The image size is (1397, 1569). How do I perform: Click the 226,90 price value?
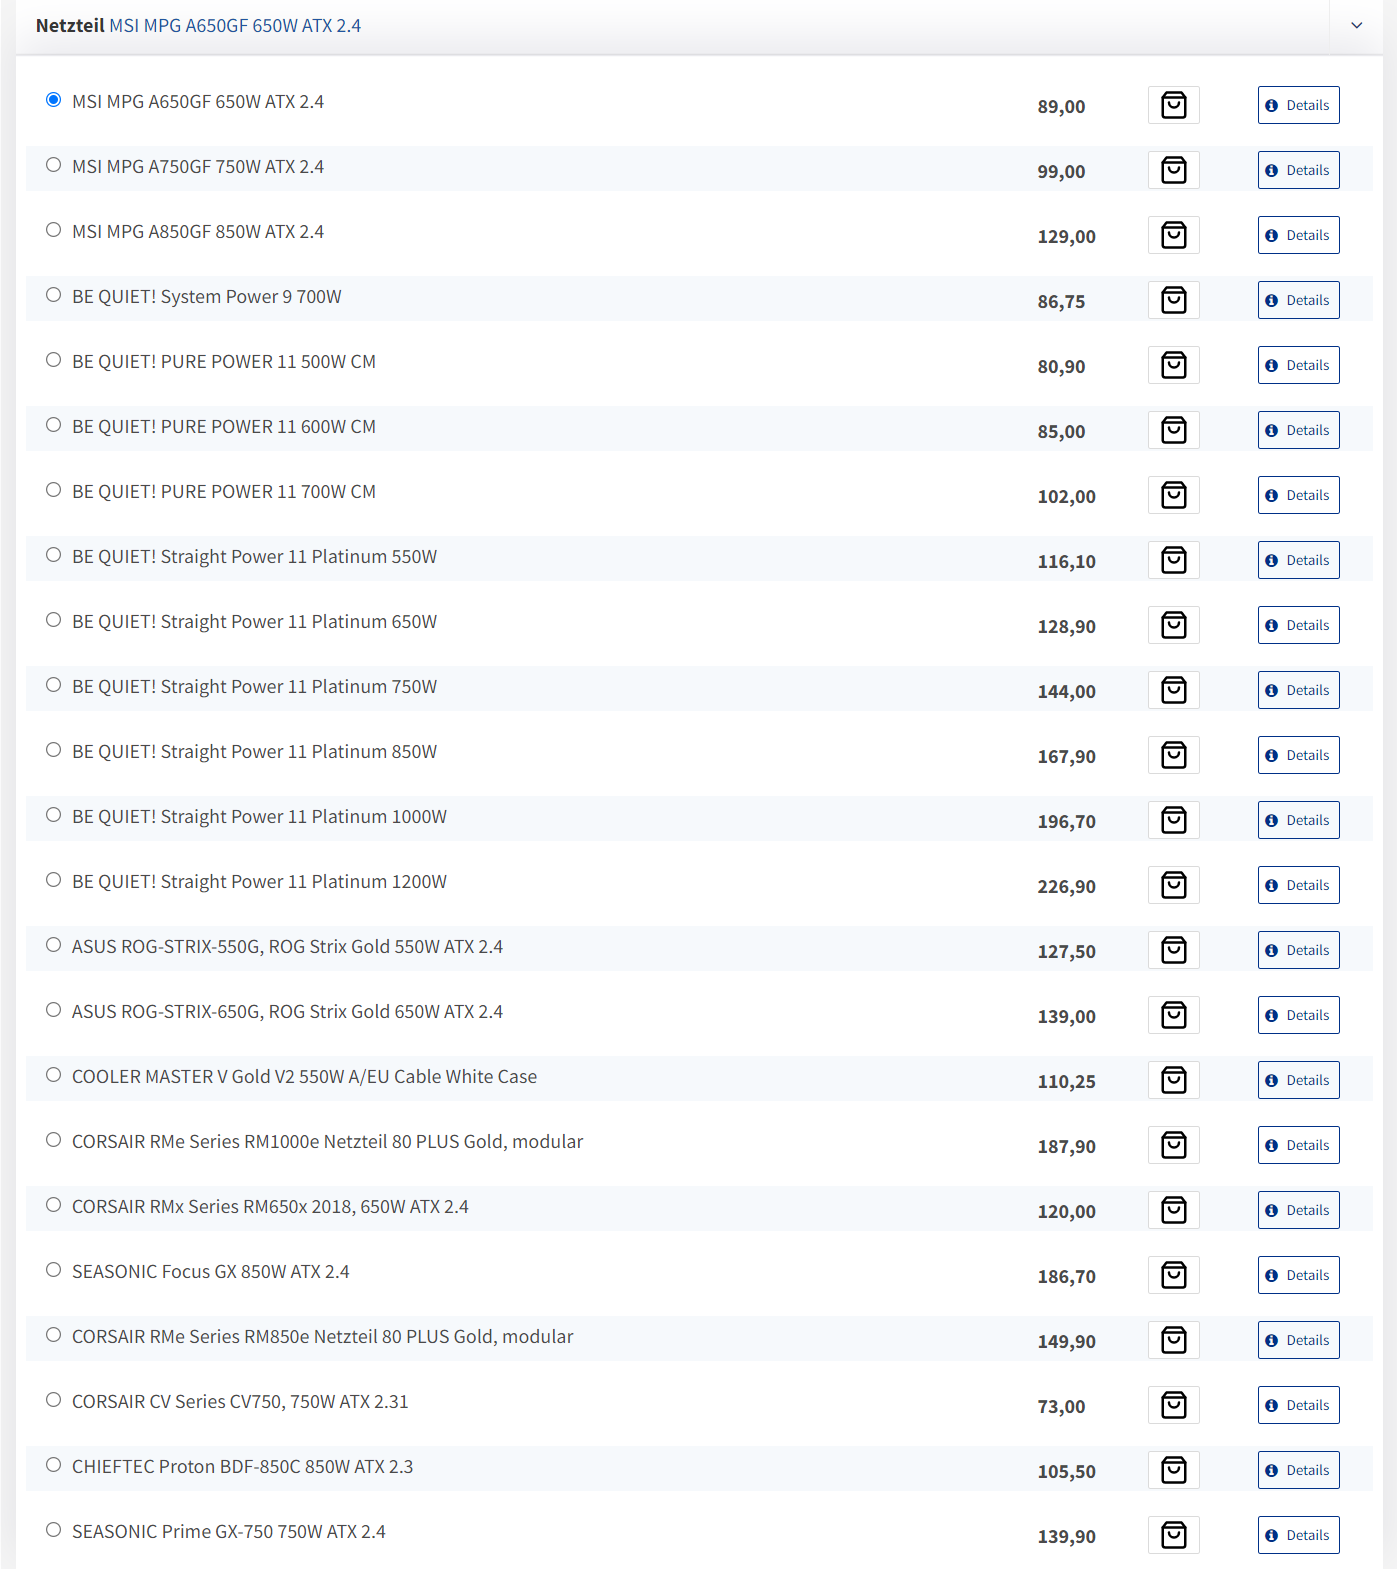1066,887
